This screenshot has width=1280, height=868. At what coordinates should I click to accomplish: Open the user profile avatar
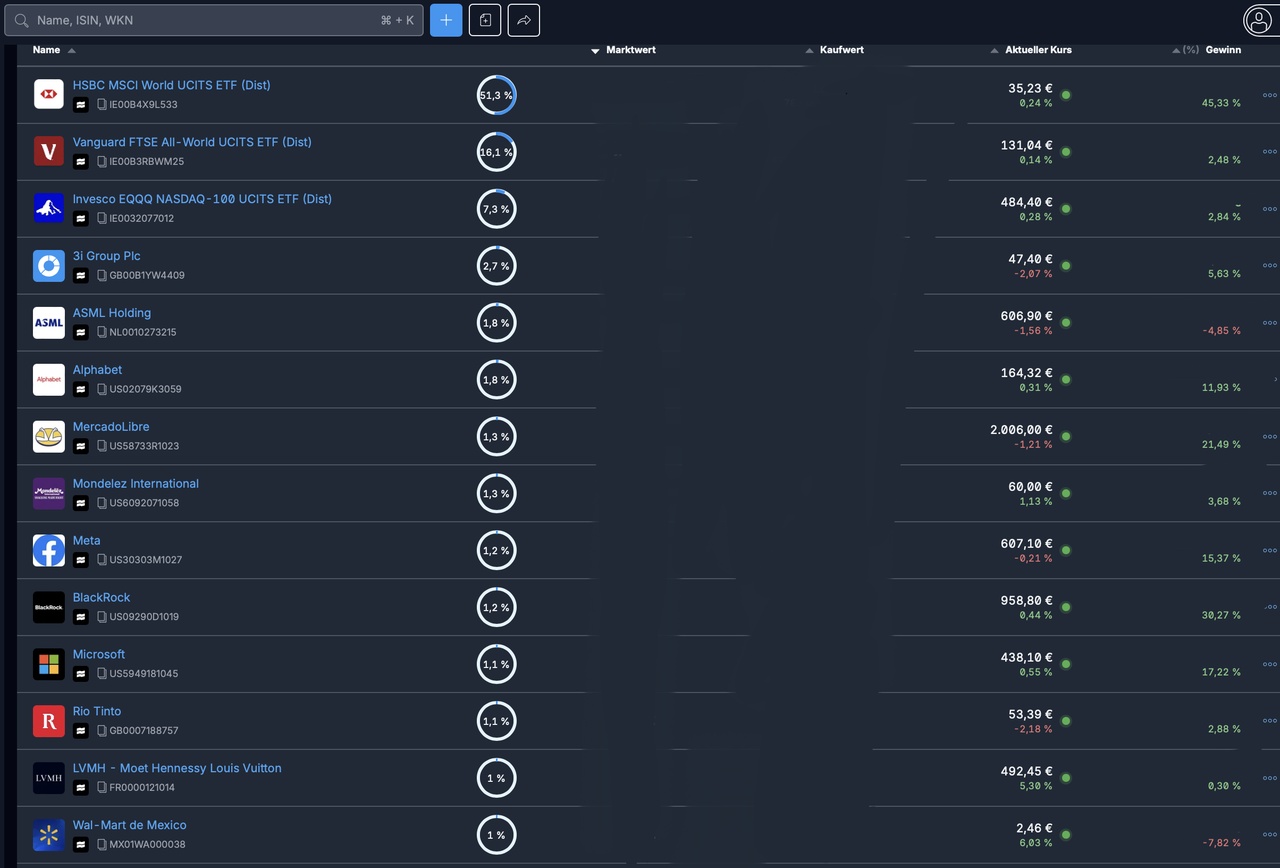1258,20
